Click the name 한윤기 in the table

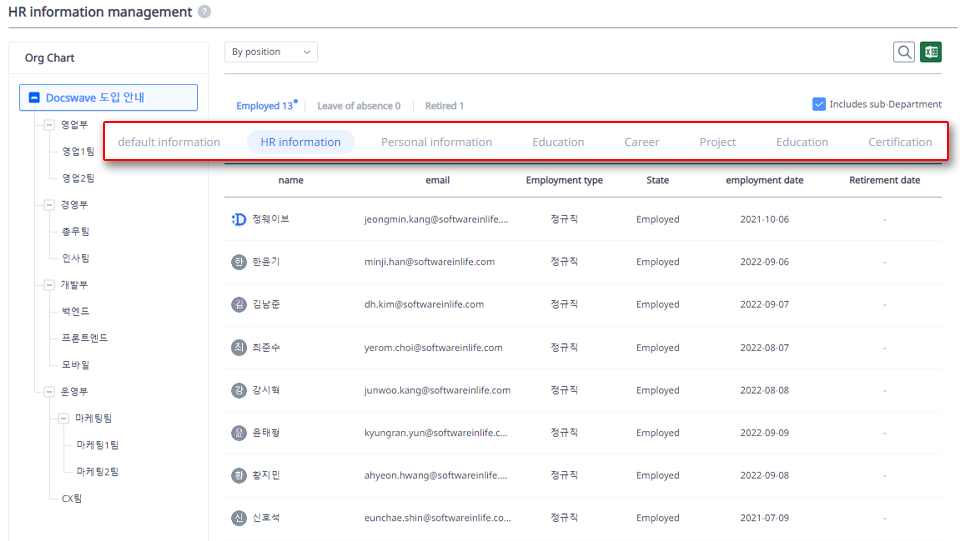(x=266, y=261)
